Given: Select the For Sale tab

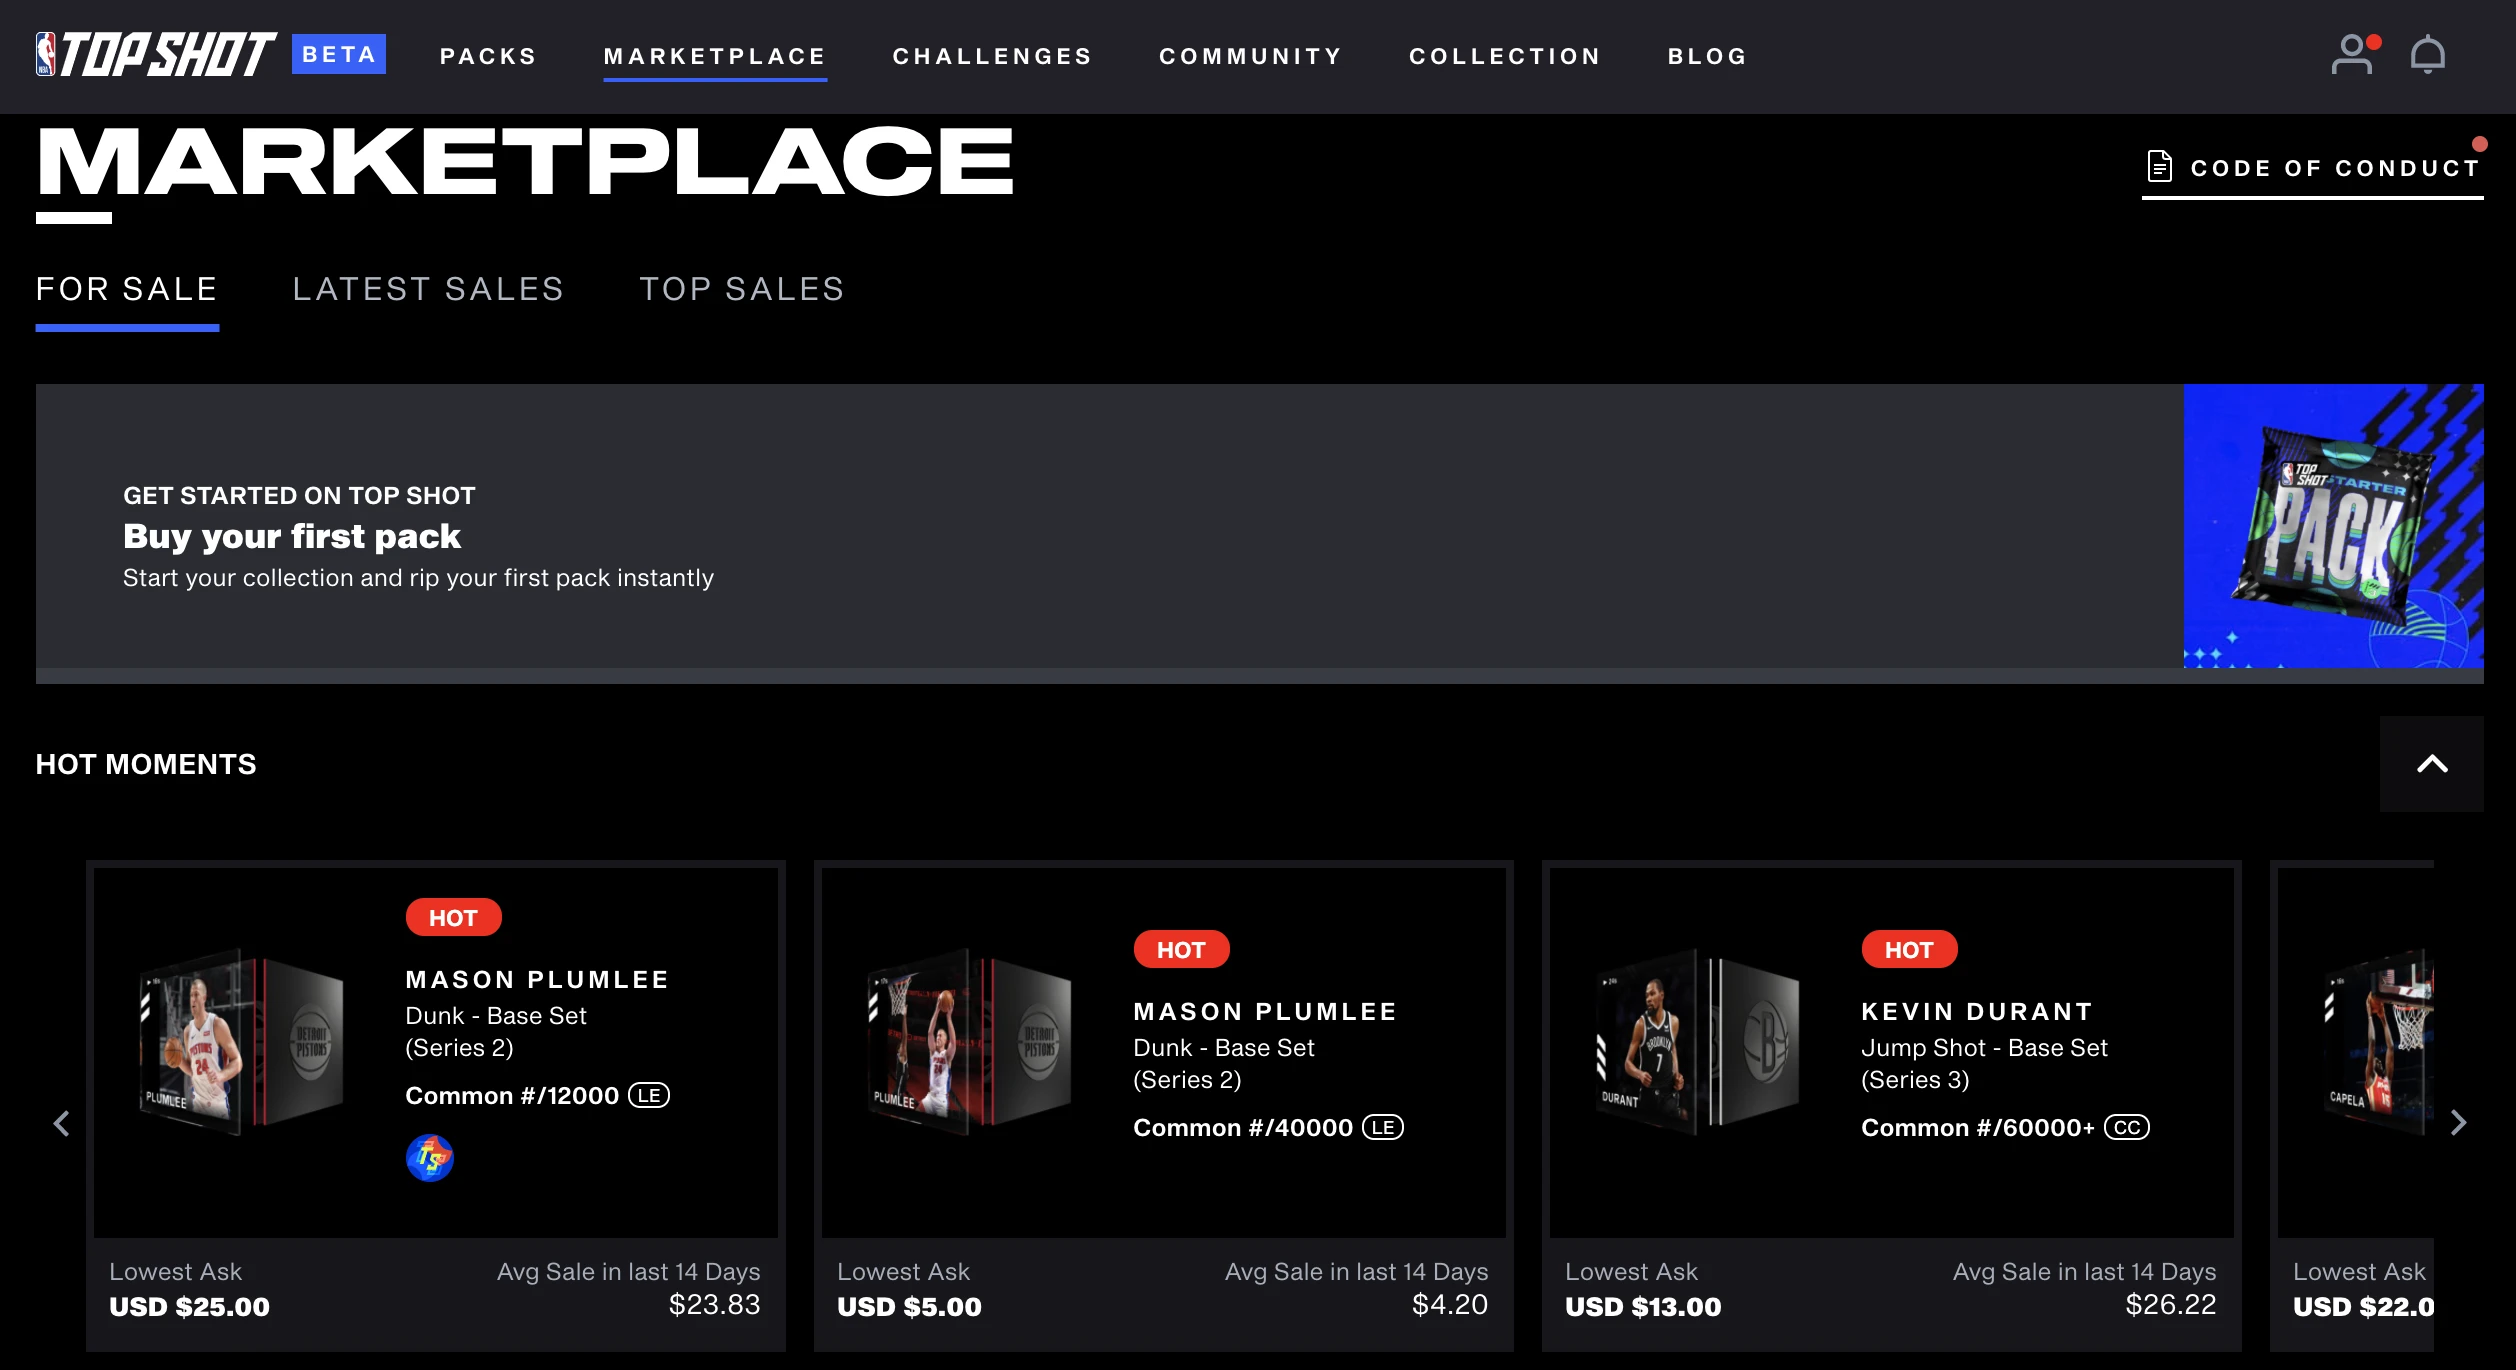Looking at the screenshot, I should (x=127, y=289).
